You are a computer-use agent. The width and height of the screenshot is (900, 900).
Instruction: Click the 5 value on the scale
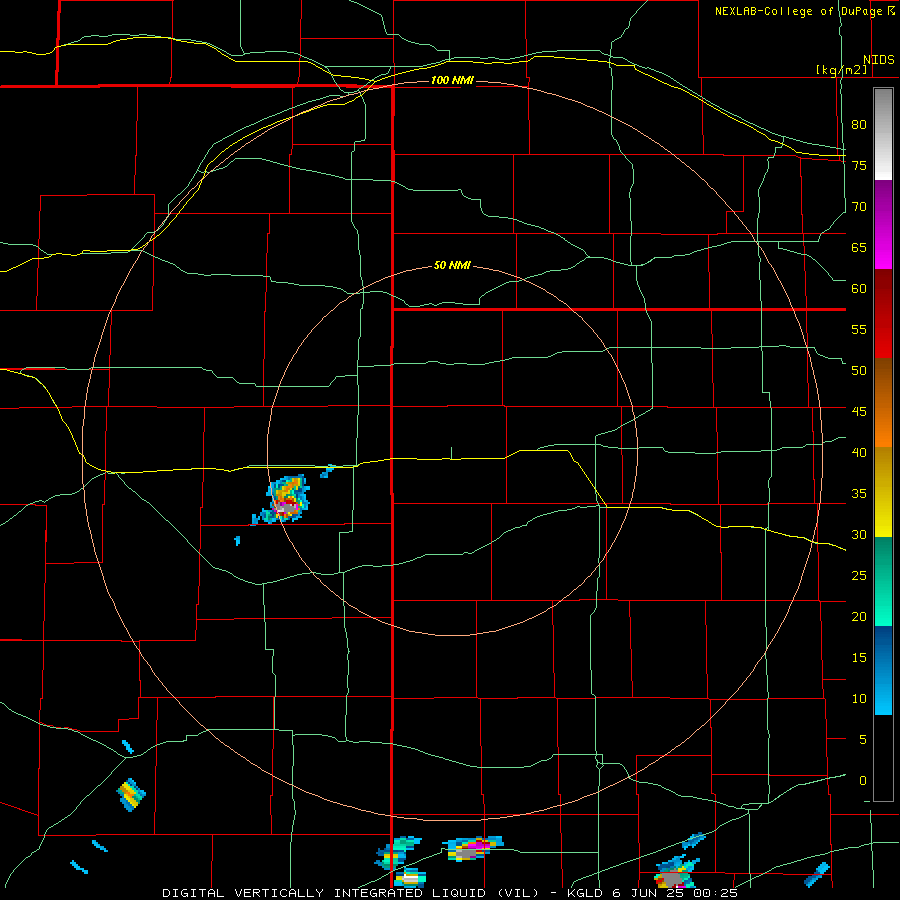tap(863, 739)
